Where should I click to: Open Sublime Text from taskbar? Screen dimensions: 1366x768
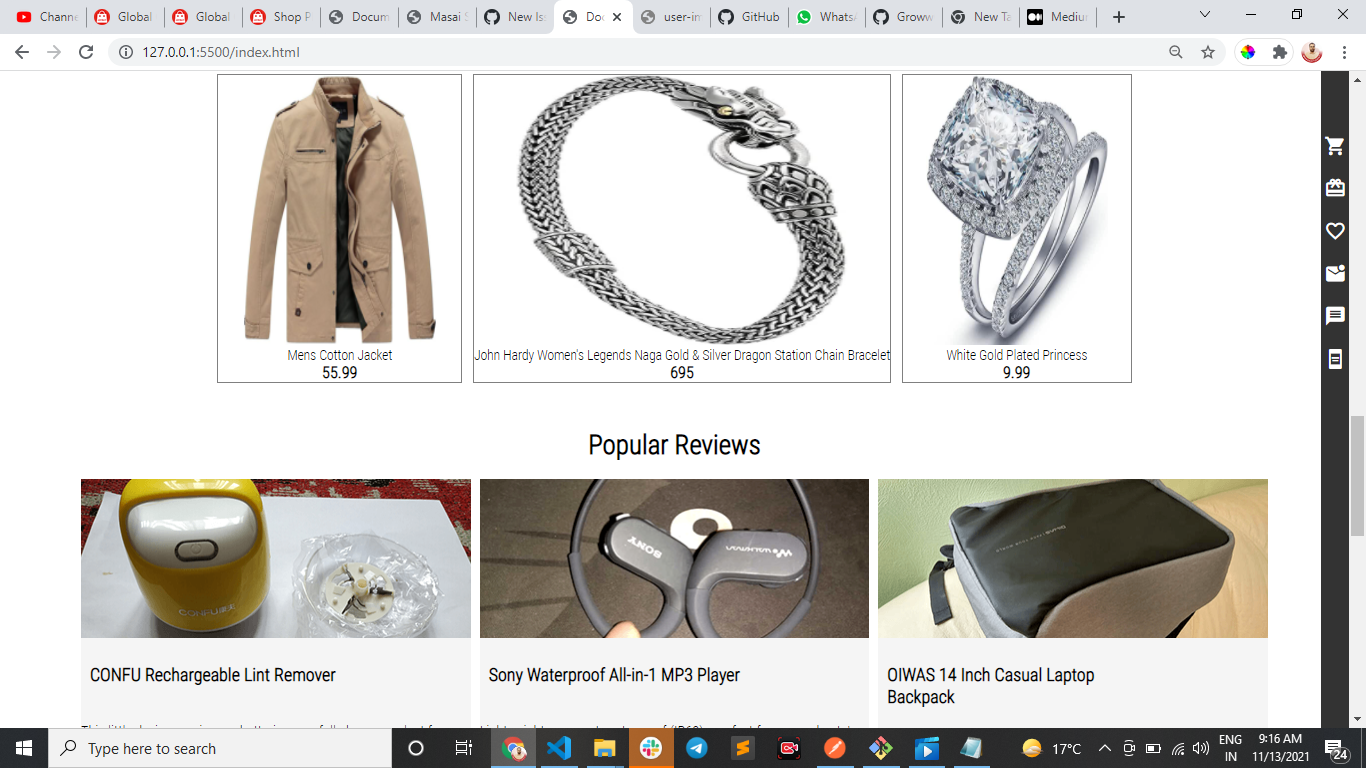pyautogui.click(x=743, y=748)
